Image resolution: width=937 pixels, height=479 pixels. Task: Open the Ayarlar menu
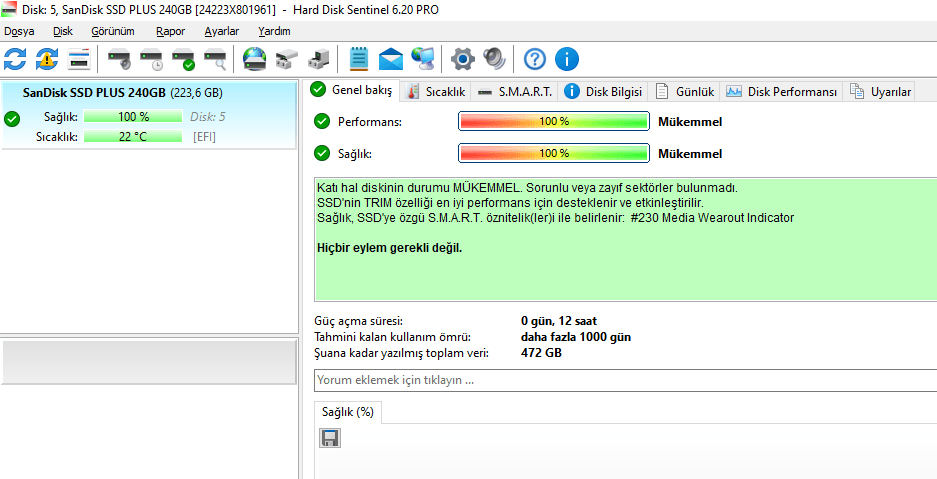pyautogui.click(x=222, y=31)
